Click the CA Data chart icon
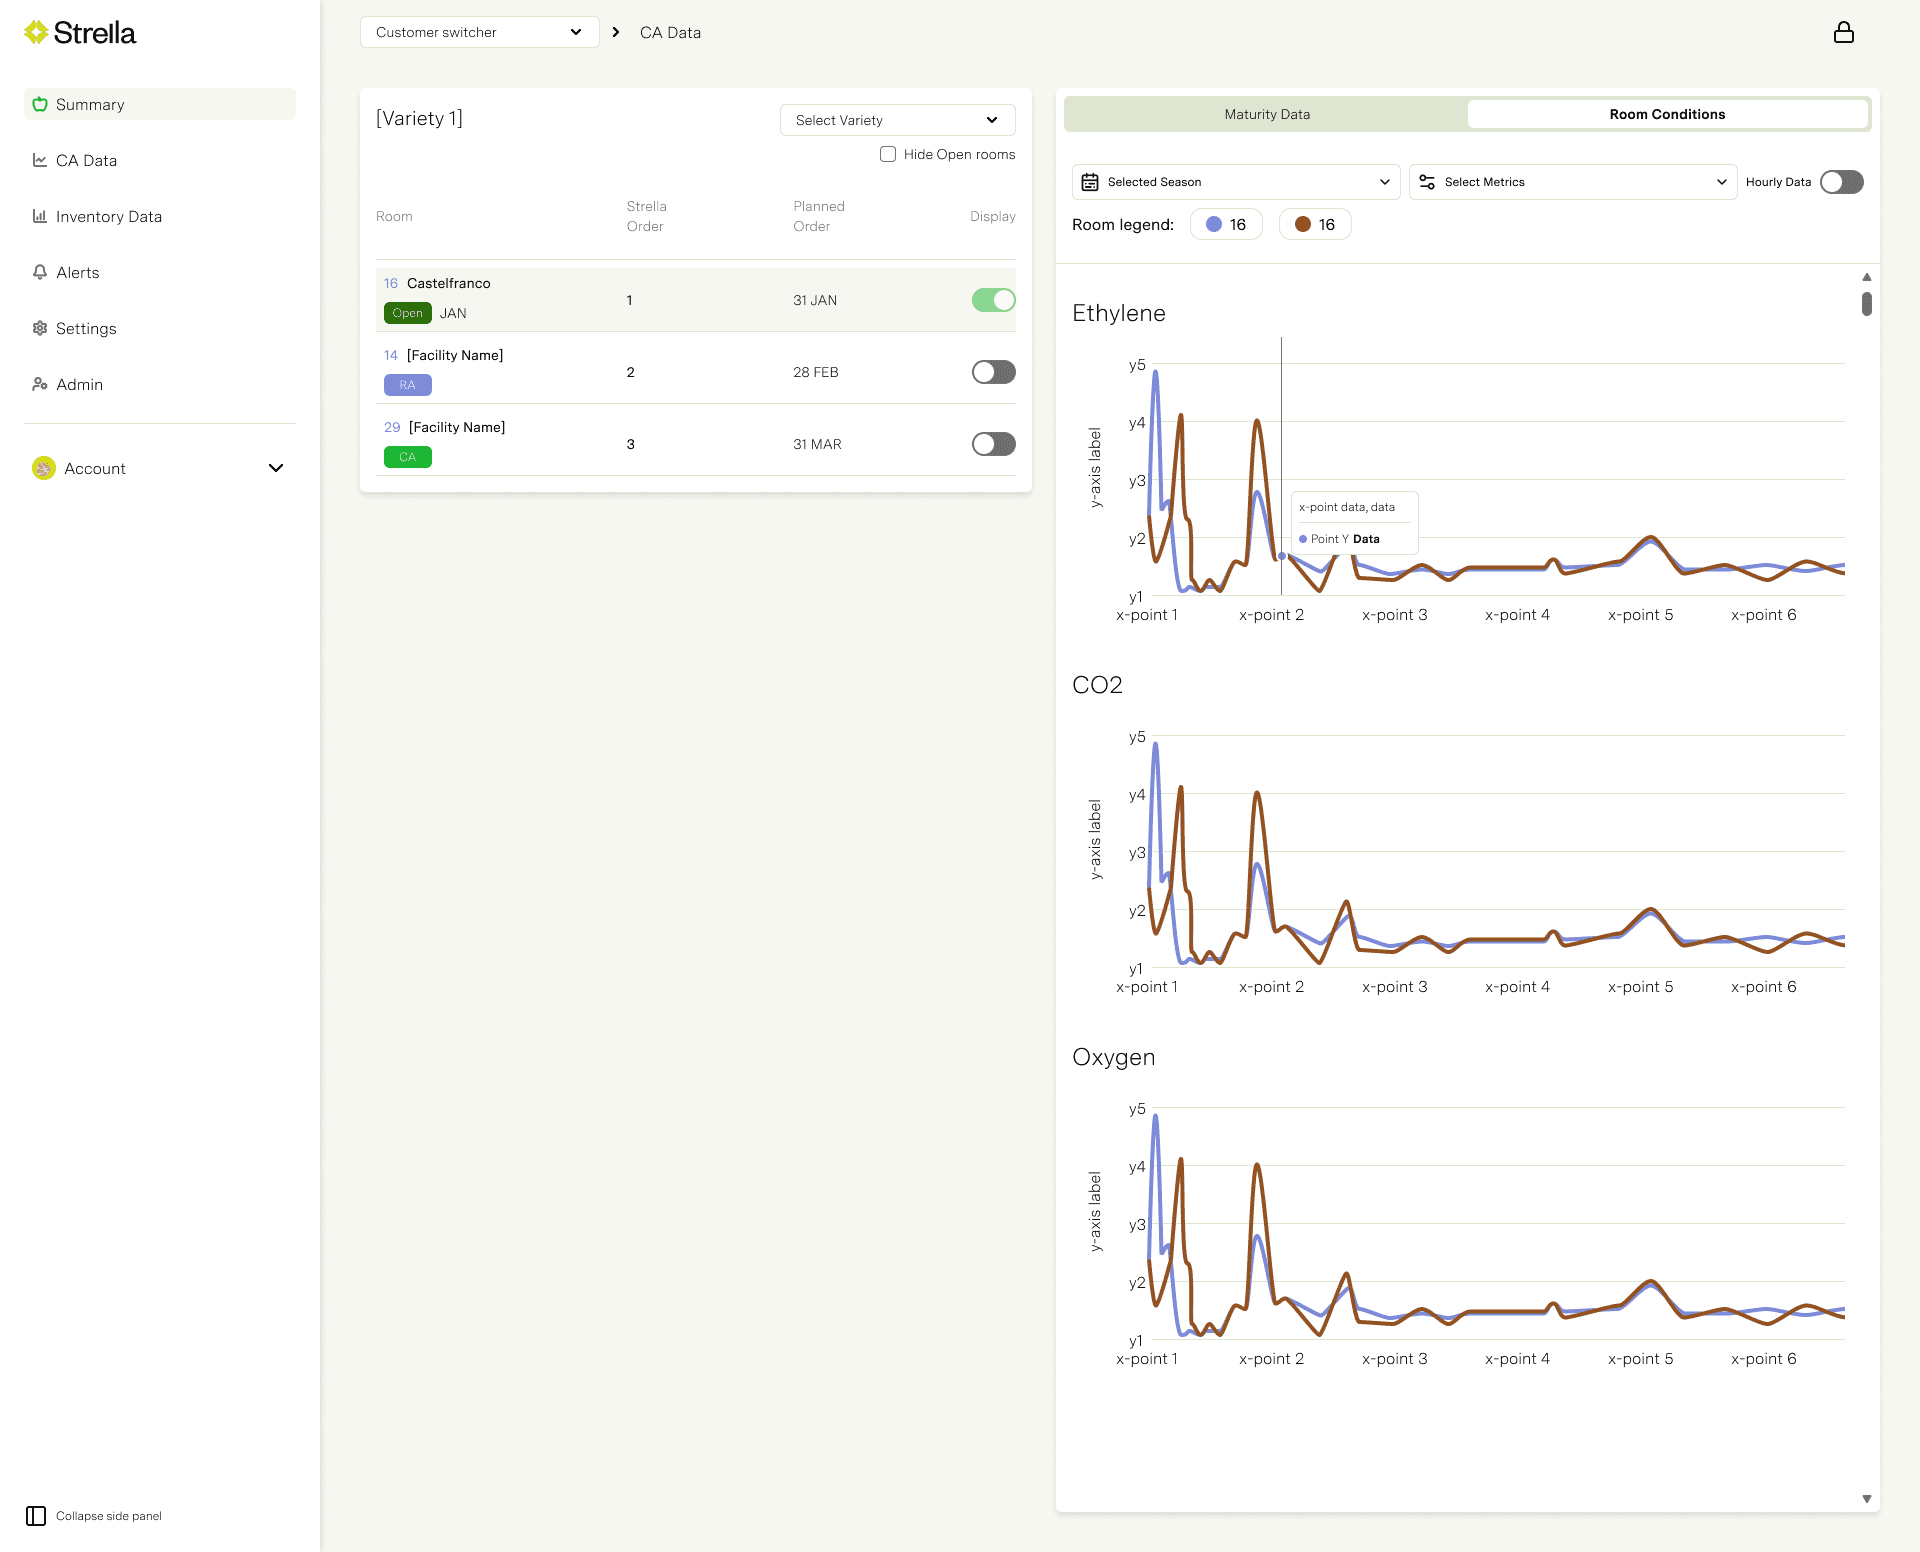This screenshot has width=1920, height=1552. coord(40,160)
